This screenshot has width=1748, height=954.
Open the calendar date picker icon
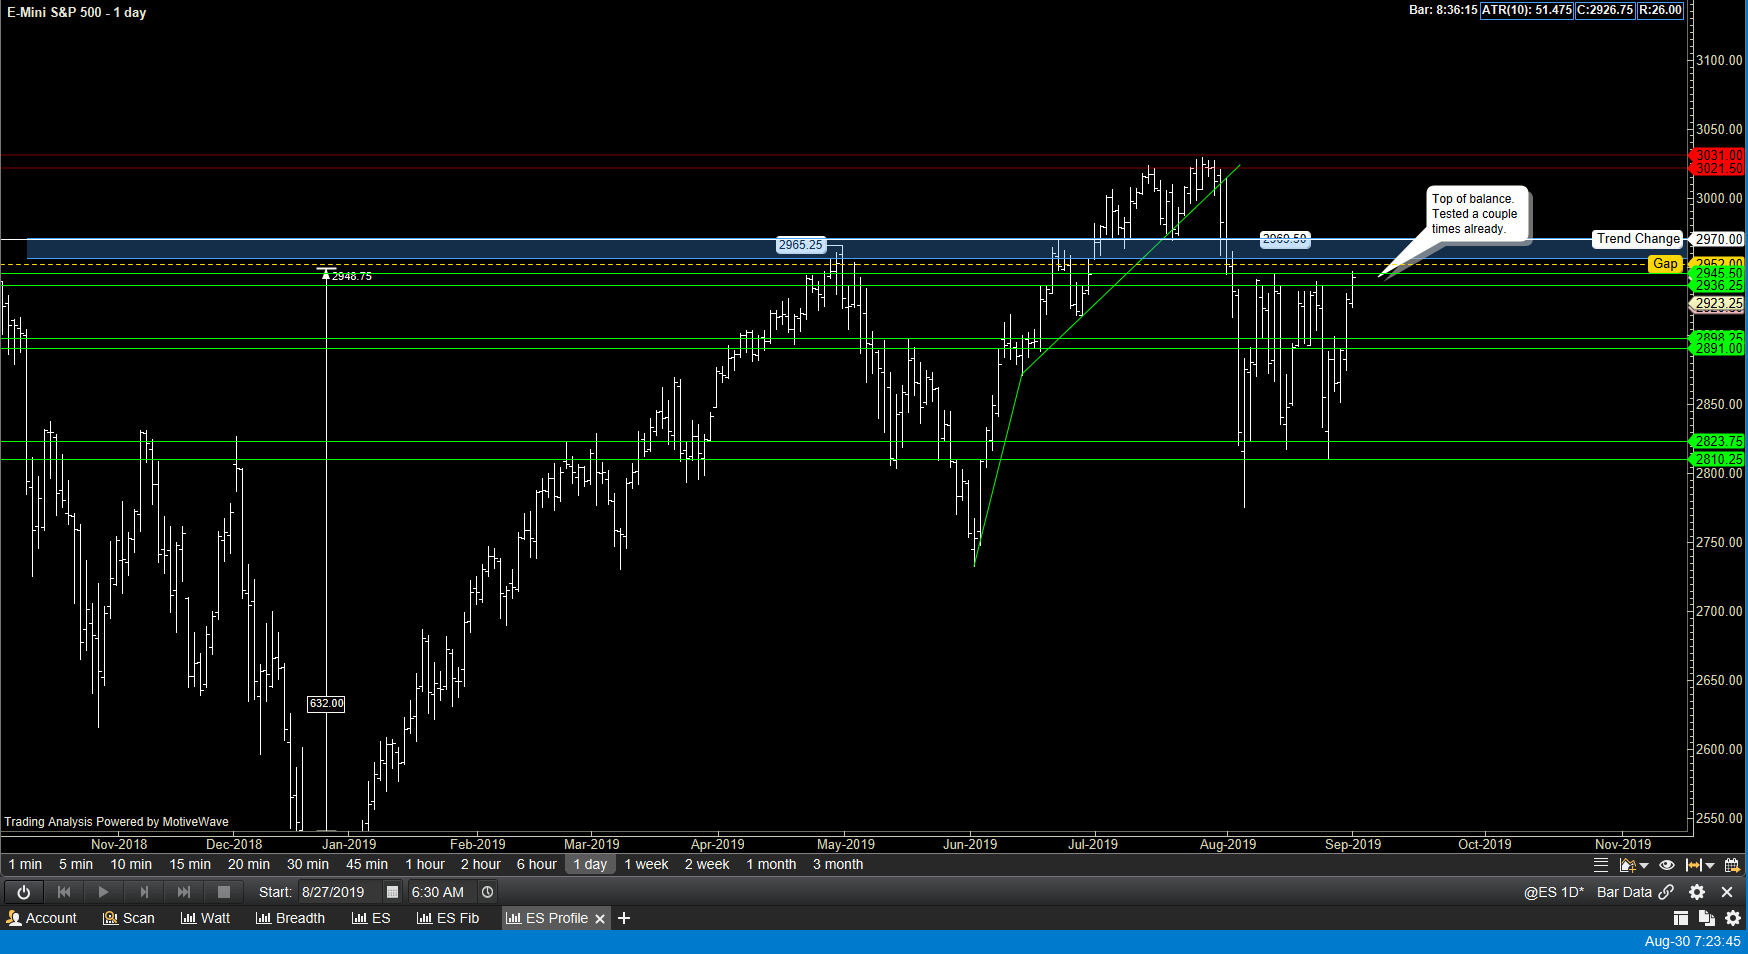pyautogui.click(x=393, y=892)
